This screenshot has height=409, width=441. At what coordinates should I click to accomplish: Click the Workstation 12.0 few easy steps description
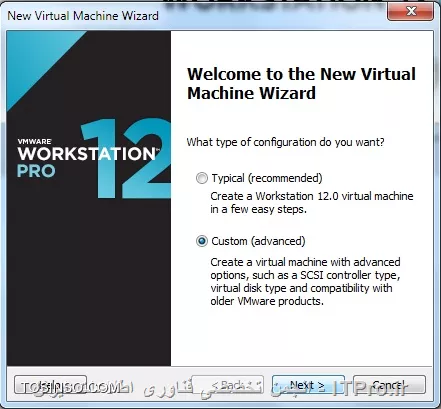pyautogui.click(x=312, y=202)
